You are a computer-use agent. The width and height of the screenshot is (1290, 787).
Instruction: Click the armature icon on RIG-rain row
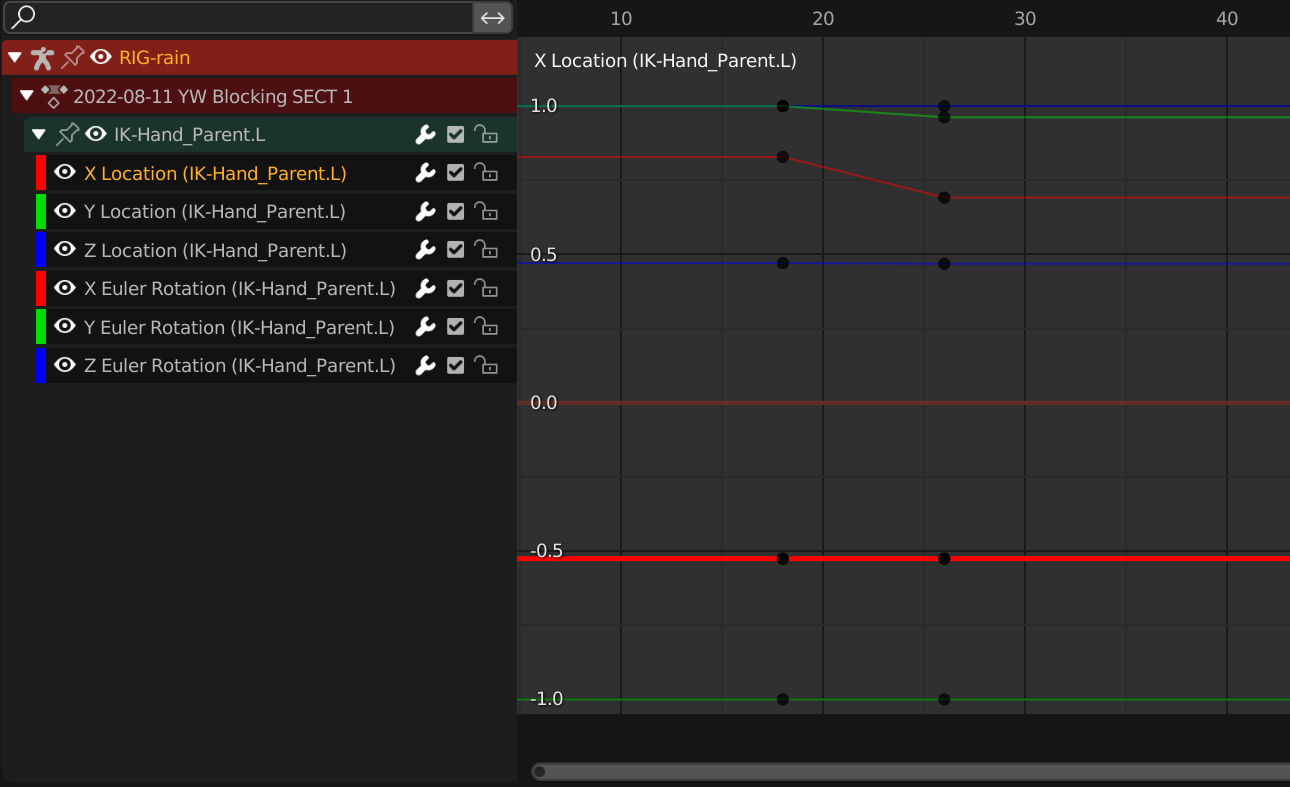[x=42, y=57]
